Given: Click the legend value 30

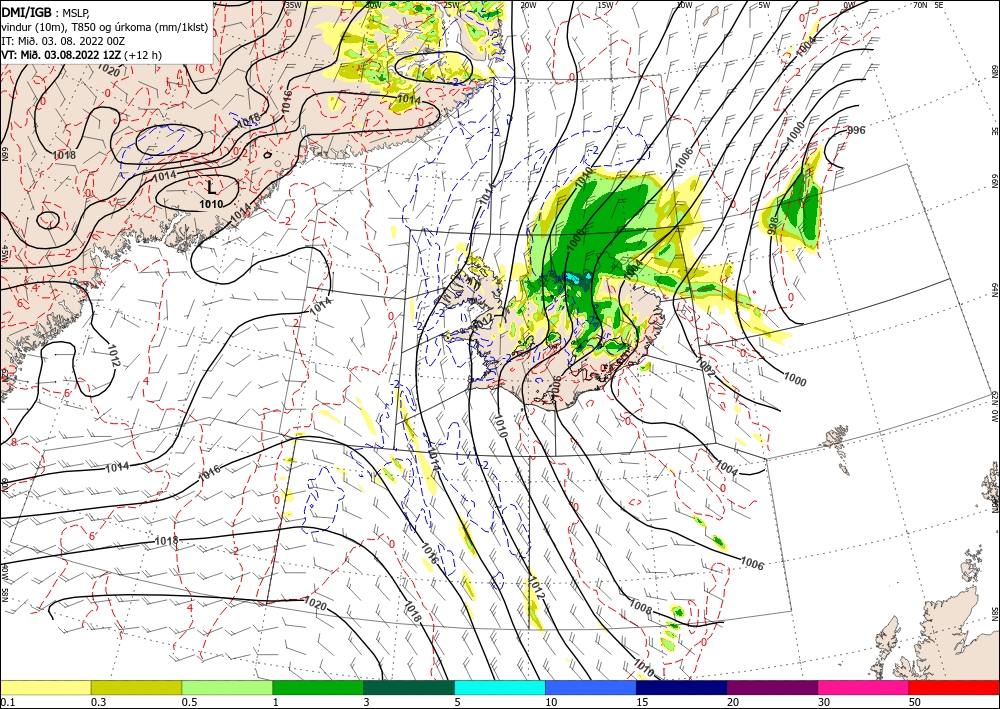Looking at the screenshot, I should tap(825, 702).
